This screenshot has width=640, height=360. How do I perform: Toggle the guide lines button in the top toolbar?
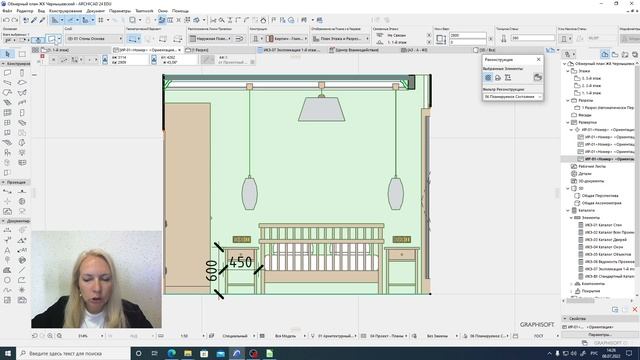(x=55, y=20)
